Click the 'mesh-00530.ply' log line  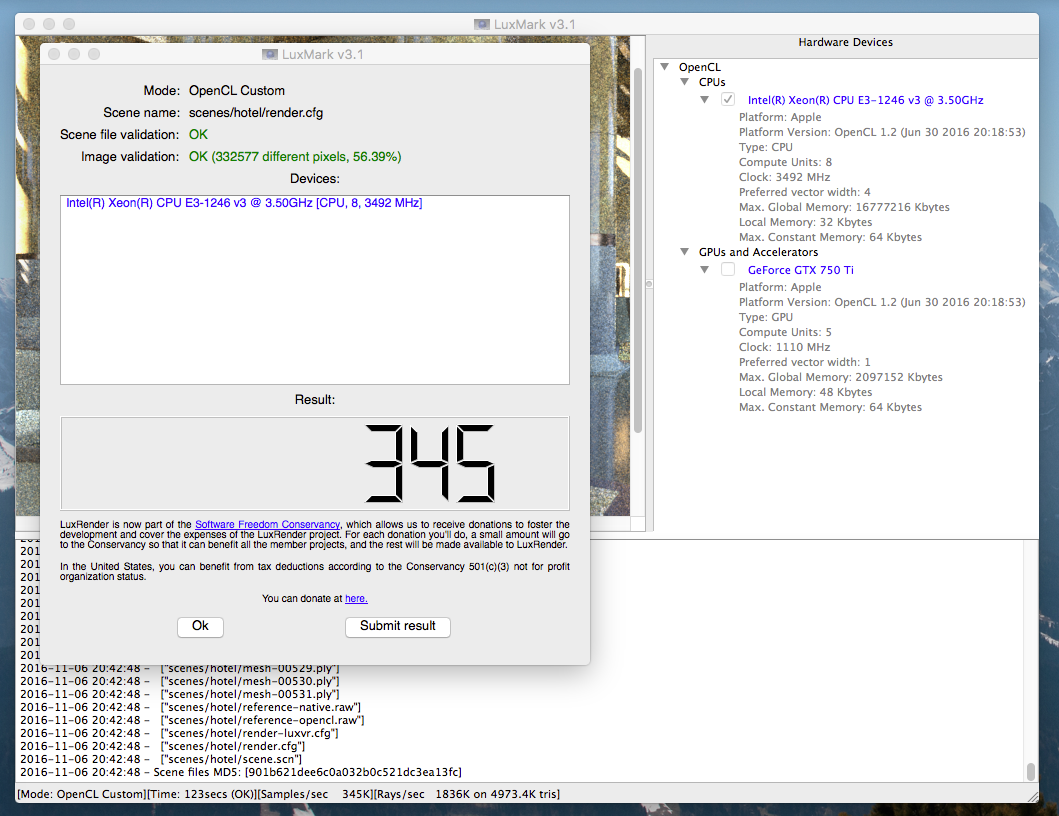coord(180,682)
